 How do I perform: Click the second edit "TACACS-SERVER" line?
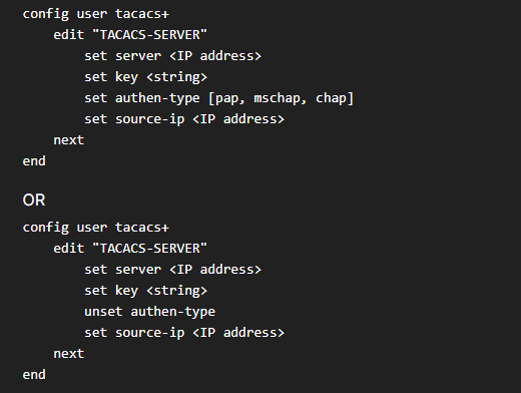pyautogui.click(x=130, y=248)
